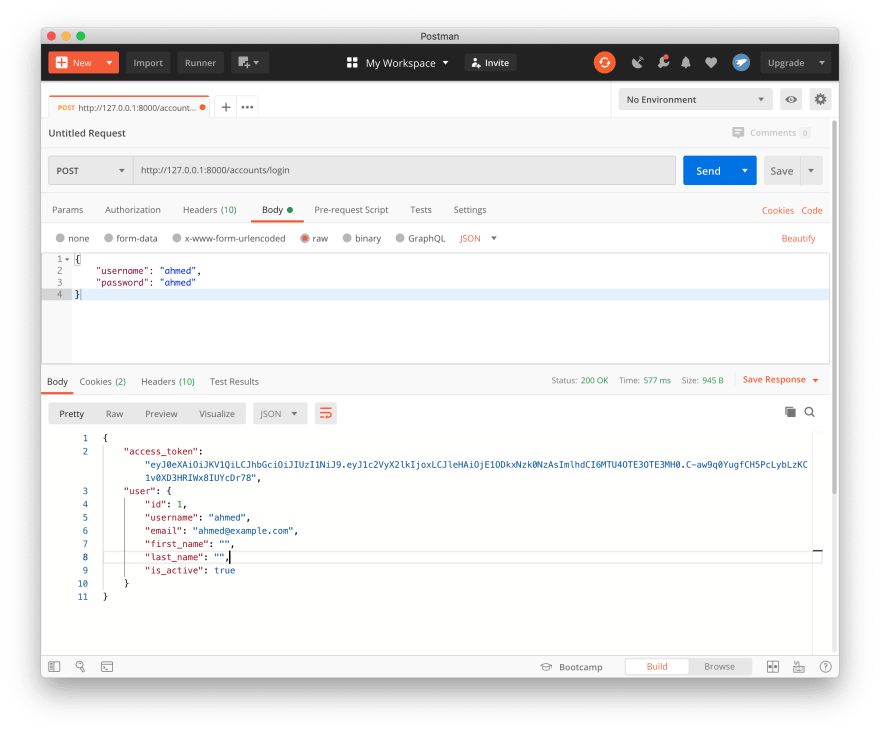Open Find and Replace in status bar
The height and width of the screenshot is (732, 880).
[x=80, y=666]
